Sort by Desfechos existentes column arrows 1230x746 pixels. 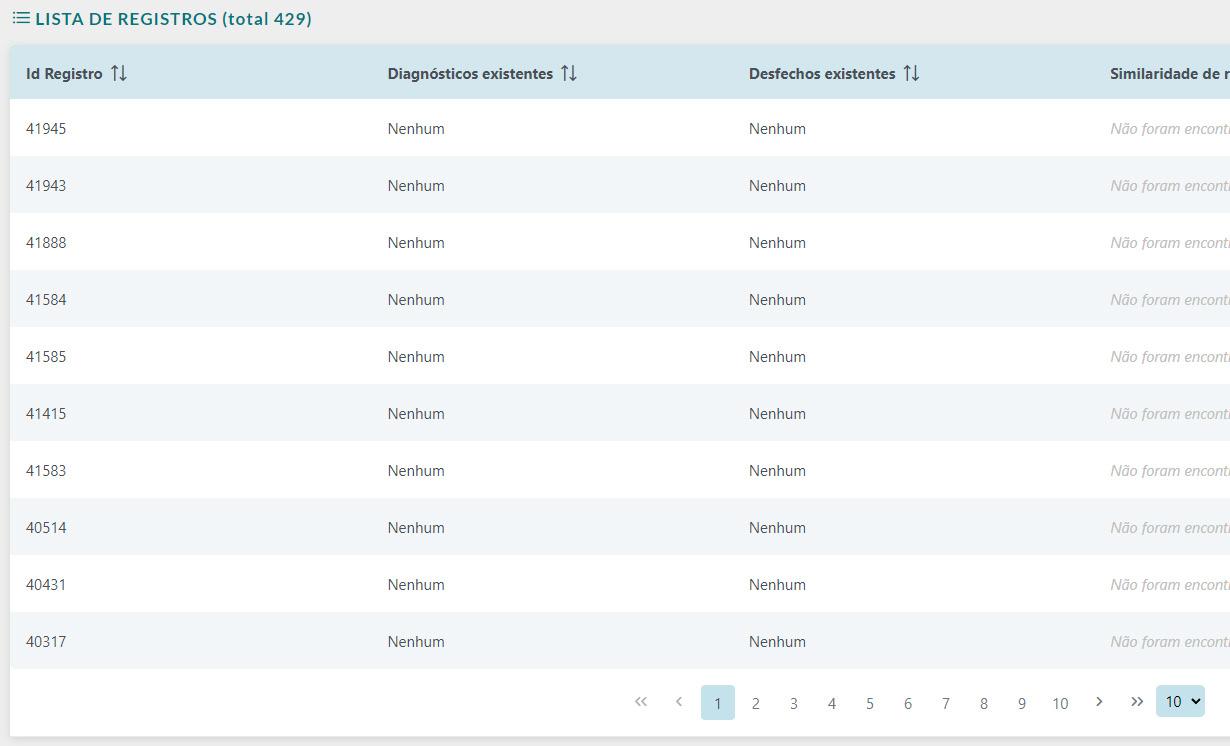tap(911, 73)
